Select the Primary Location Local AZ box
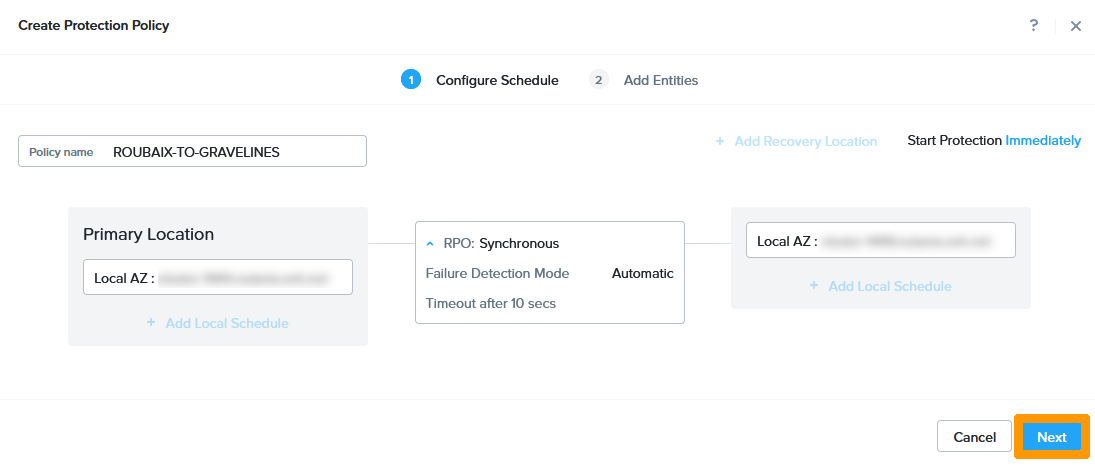This screenshot has width=1095, height=468. [218, 278]
